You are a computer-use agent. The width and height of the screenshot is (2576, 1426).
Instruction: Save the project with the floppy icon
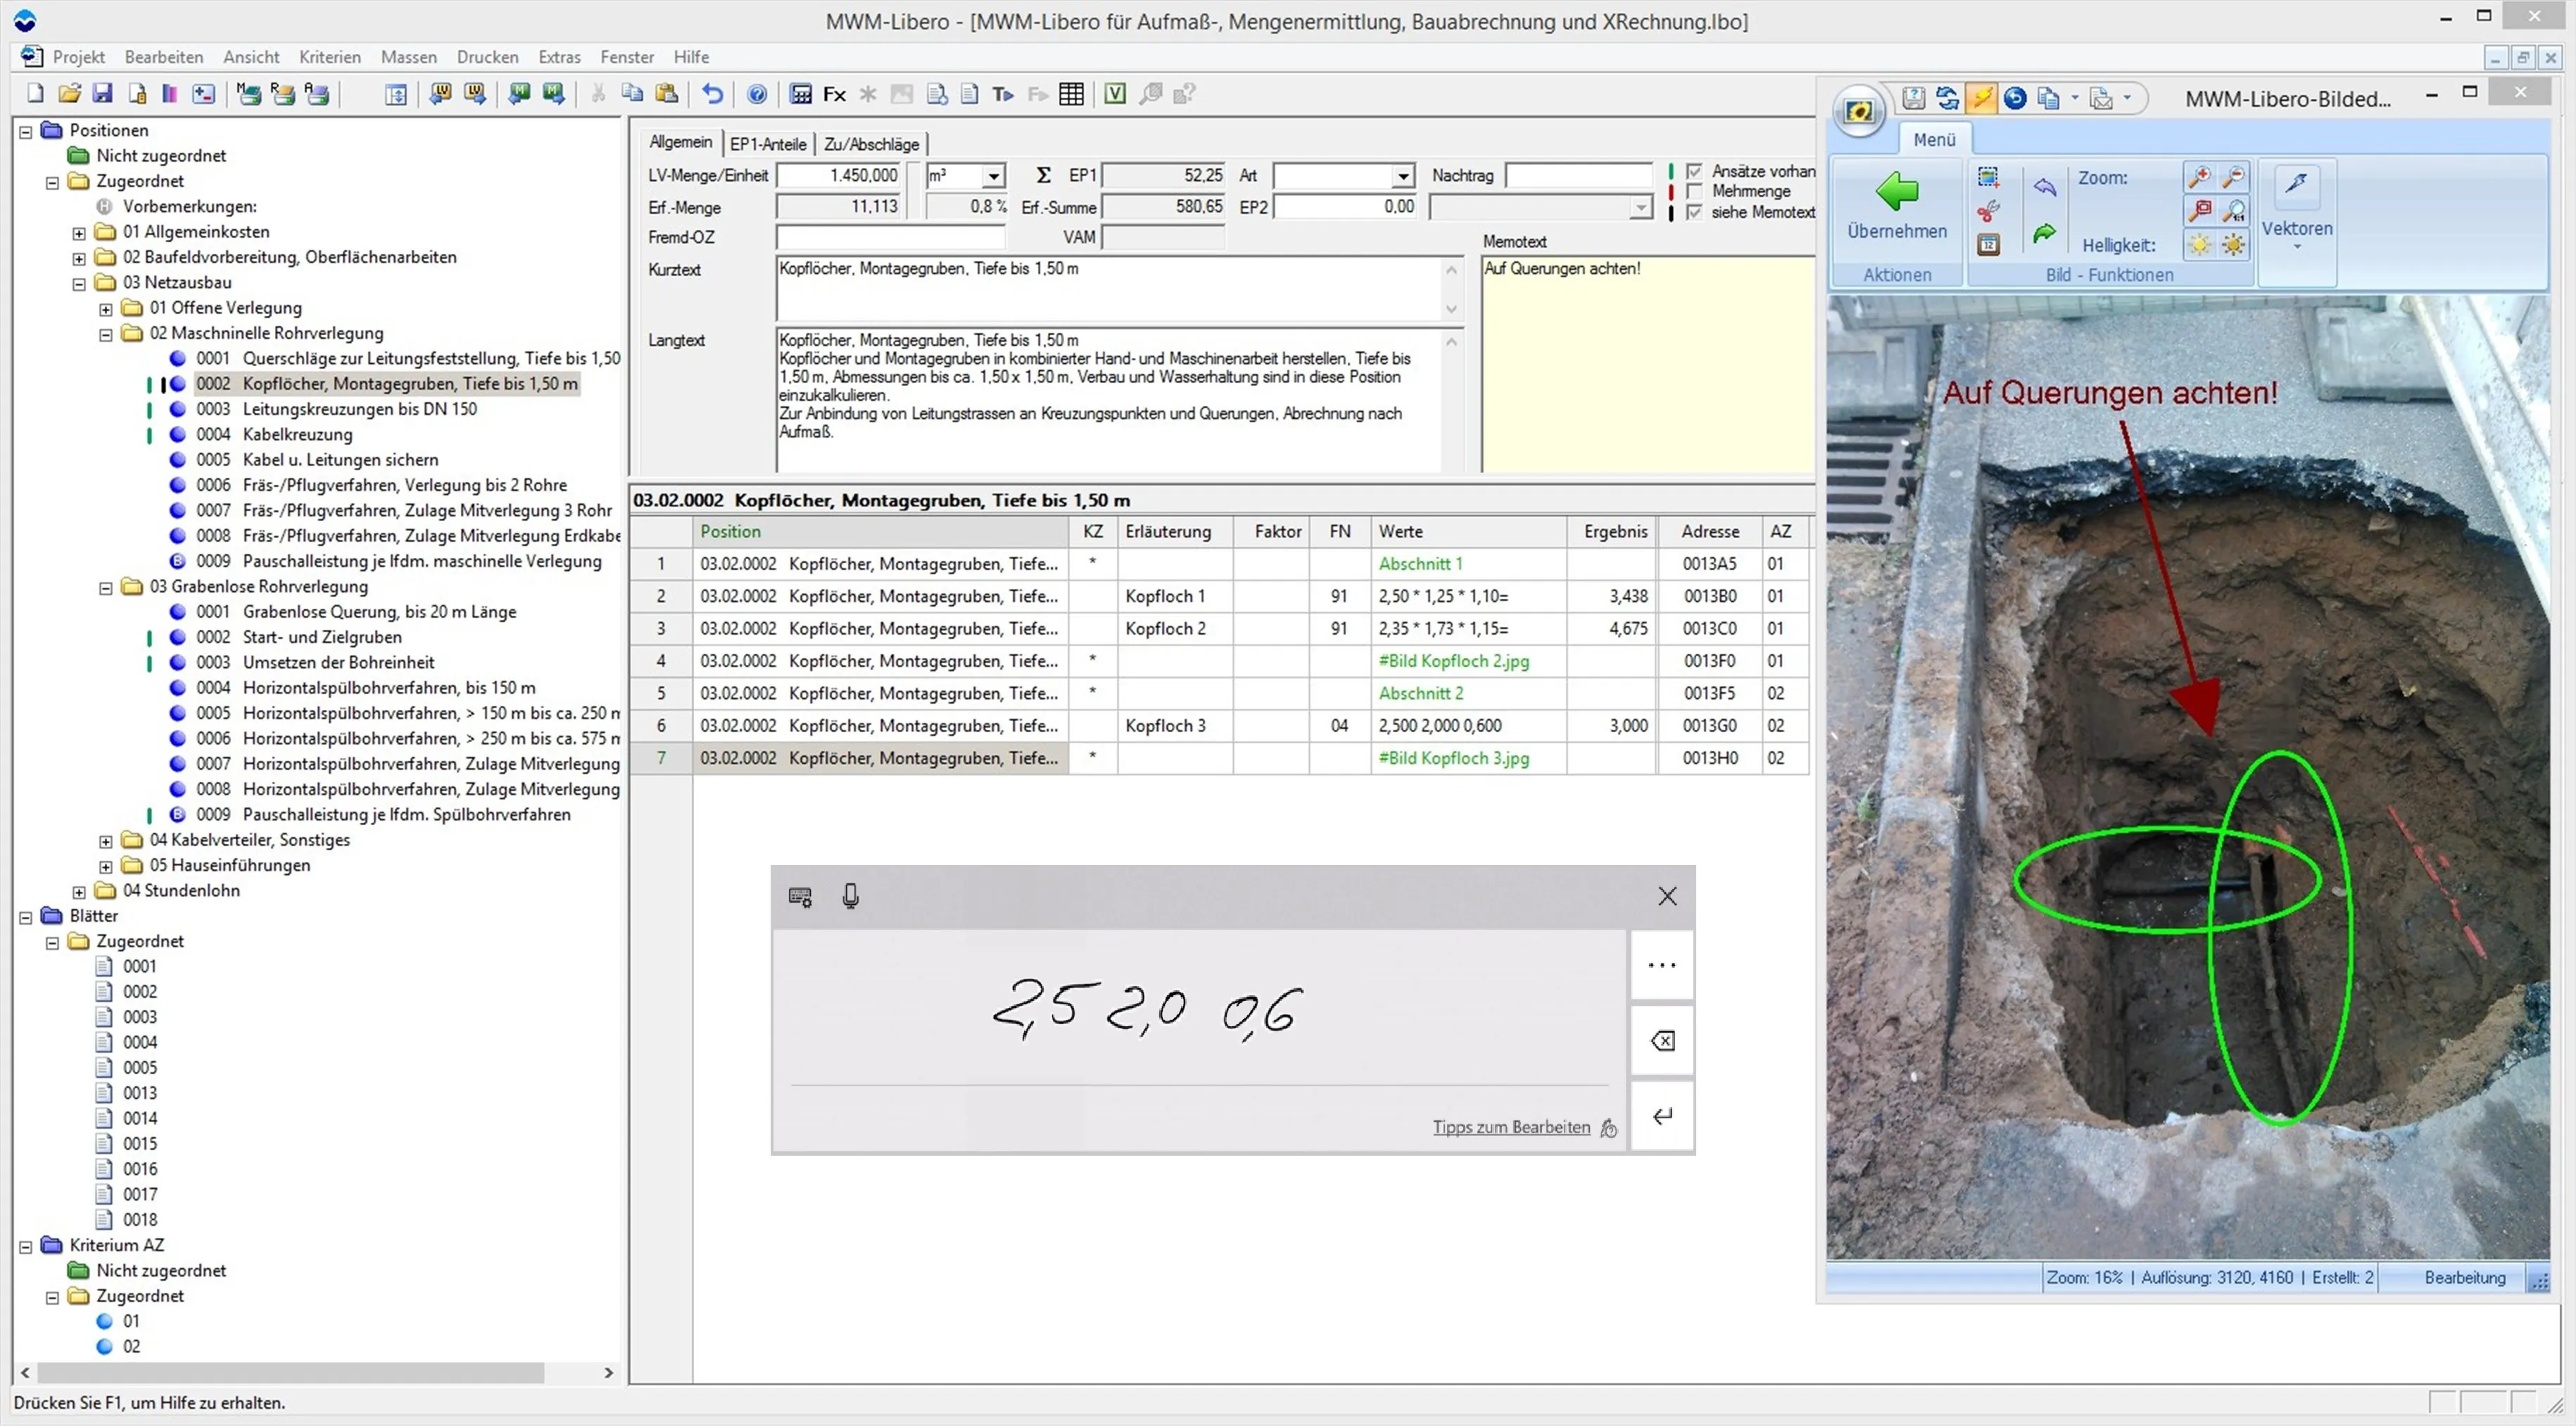pos(102,94)
